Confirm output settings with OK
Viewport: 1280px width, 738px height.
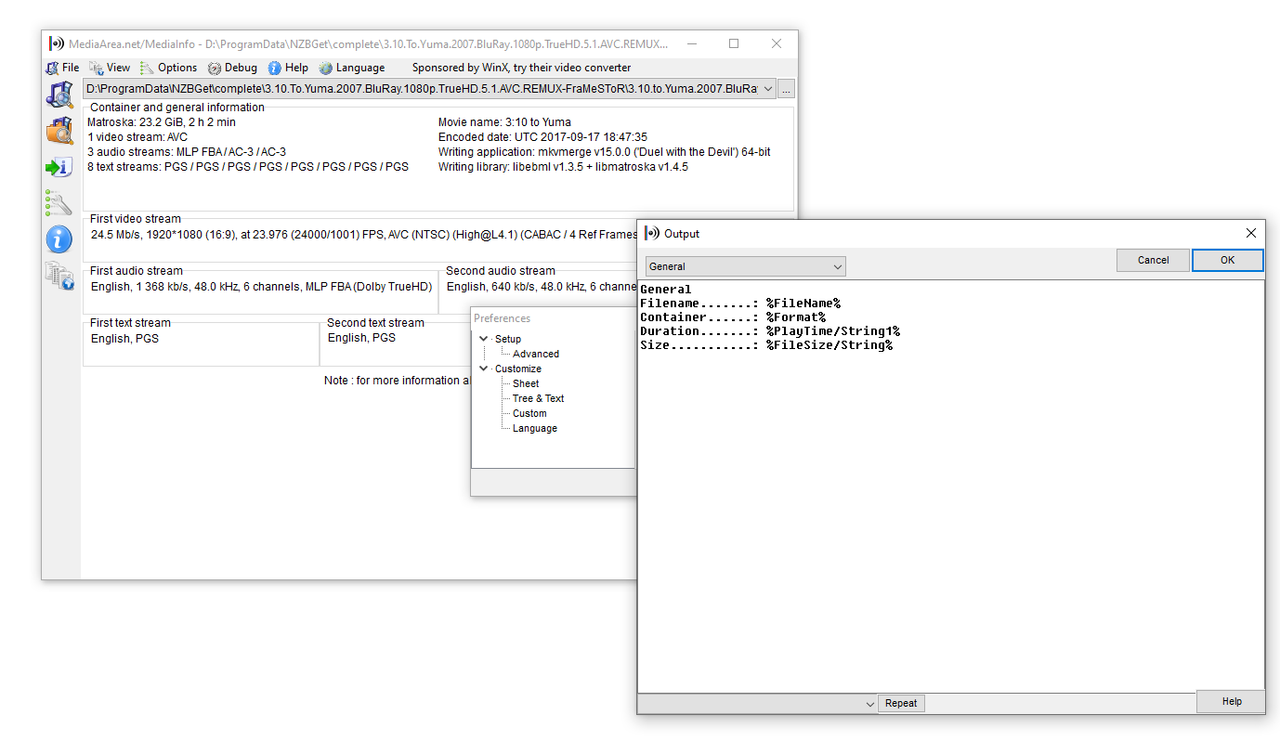pyautogui.click(x=1227, y=259)
